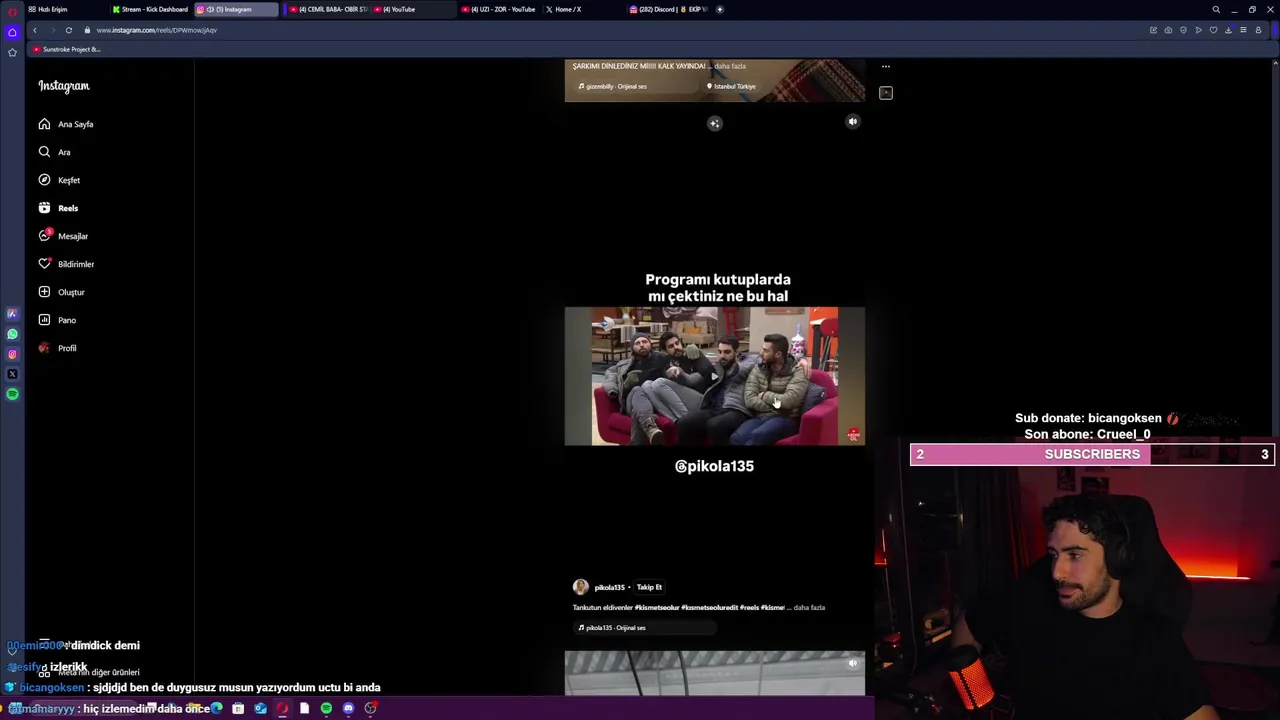
Task: Open pikola135 profile avatar
Action: click(x=580, y=587)
